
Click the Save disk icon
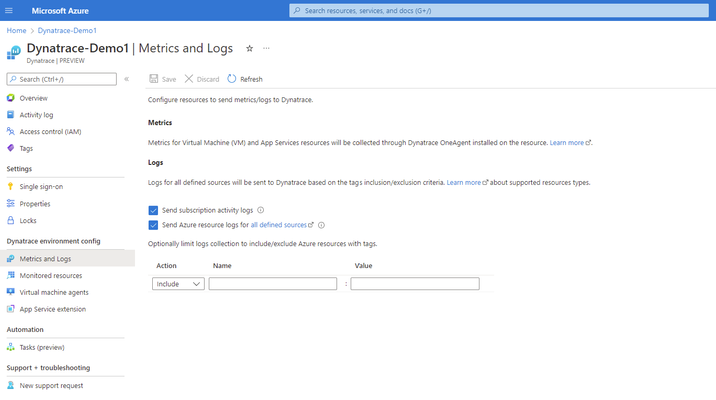(154, 79)
